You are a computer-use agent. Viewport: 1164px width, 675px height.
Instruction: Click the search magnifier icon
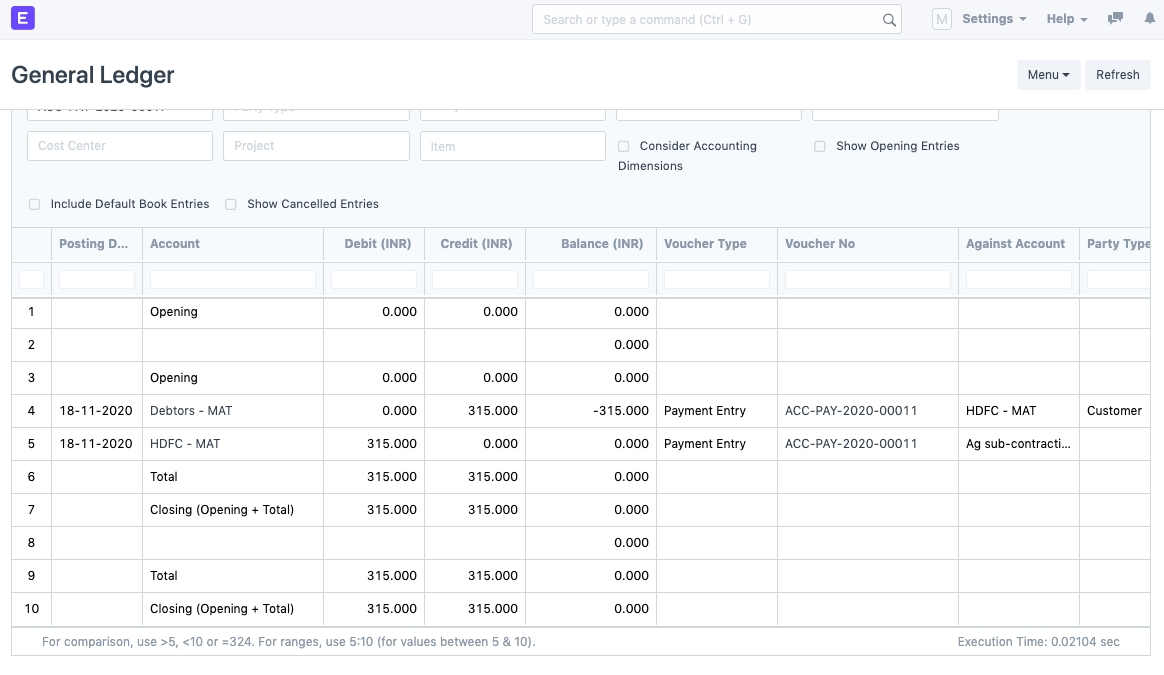point(889,20)
